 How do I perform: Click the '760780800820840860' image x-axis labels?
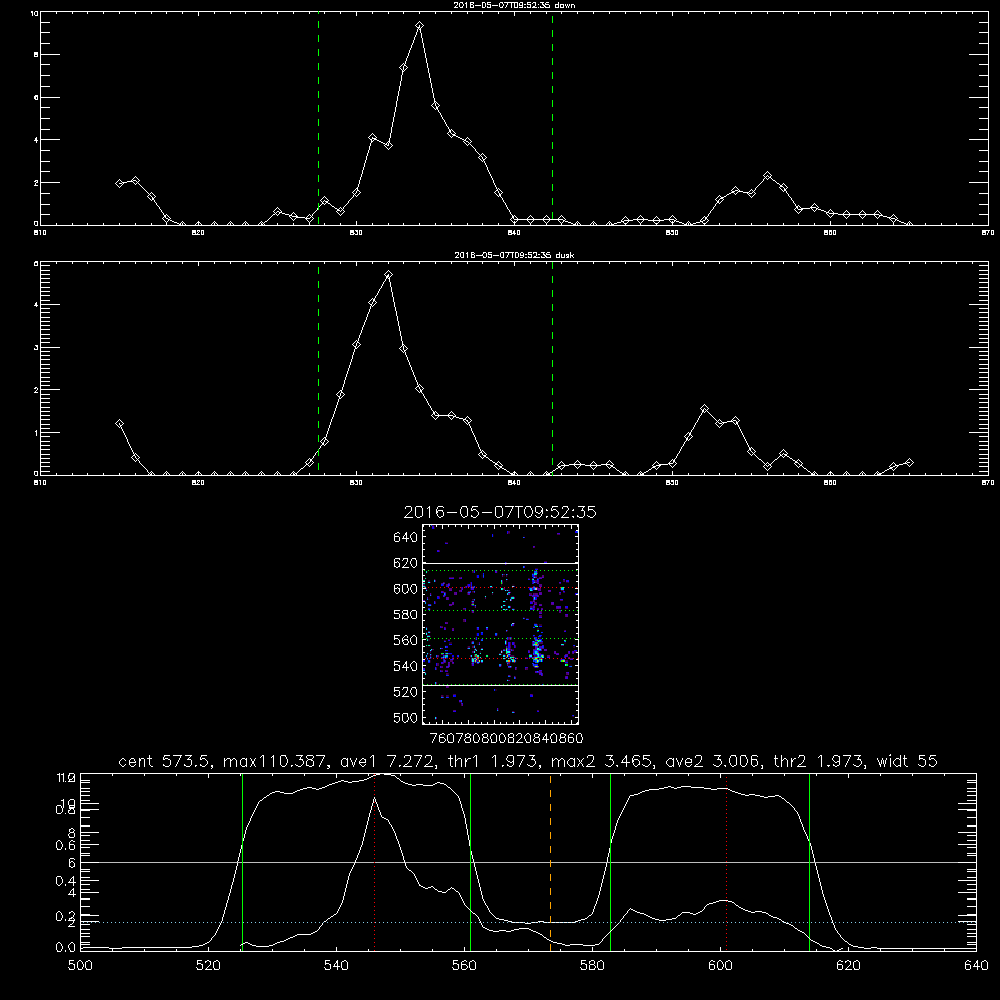507,738
